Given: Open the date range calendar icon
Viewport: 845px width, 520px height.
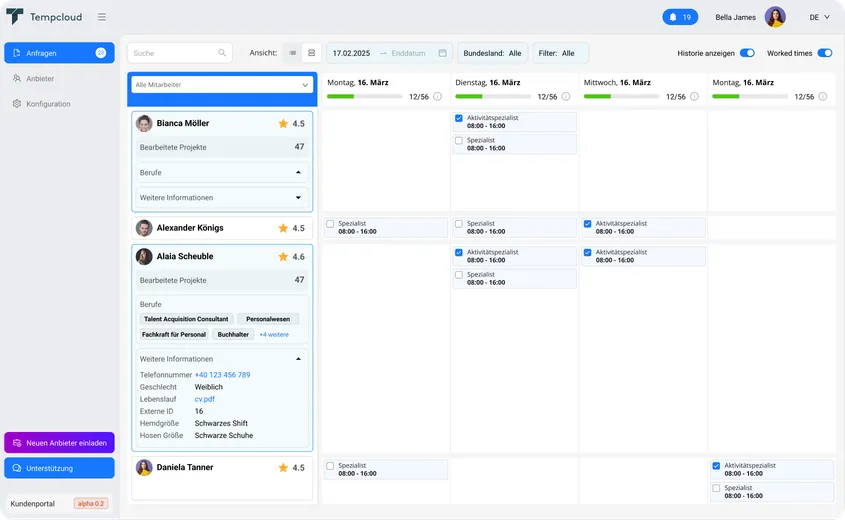Looking at the screenshot, I should click(442, 53).
